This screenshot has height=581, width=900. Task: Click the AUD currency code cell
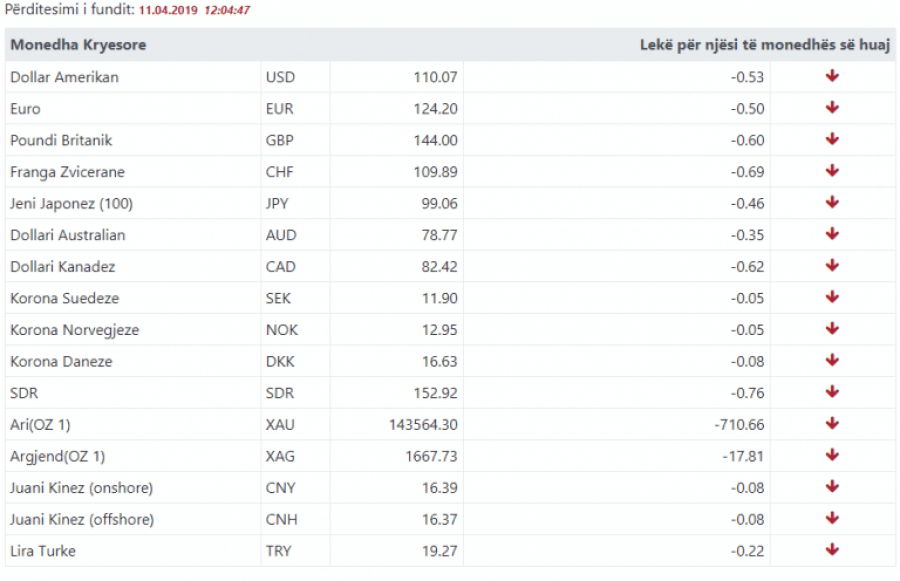280,235
